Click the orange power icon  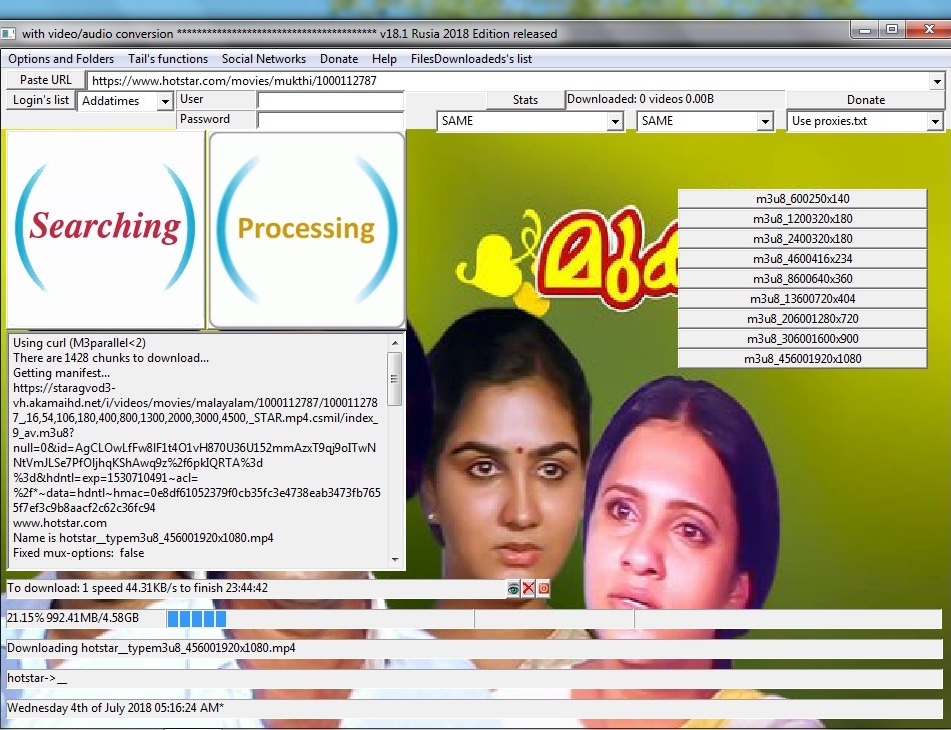pyautogui.click(x=543, y=588)
